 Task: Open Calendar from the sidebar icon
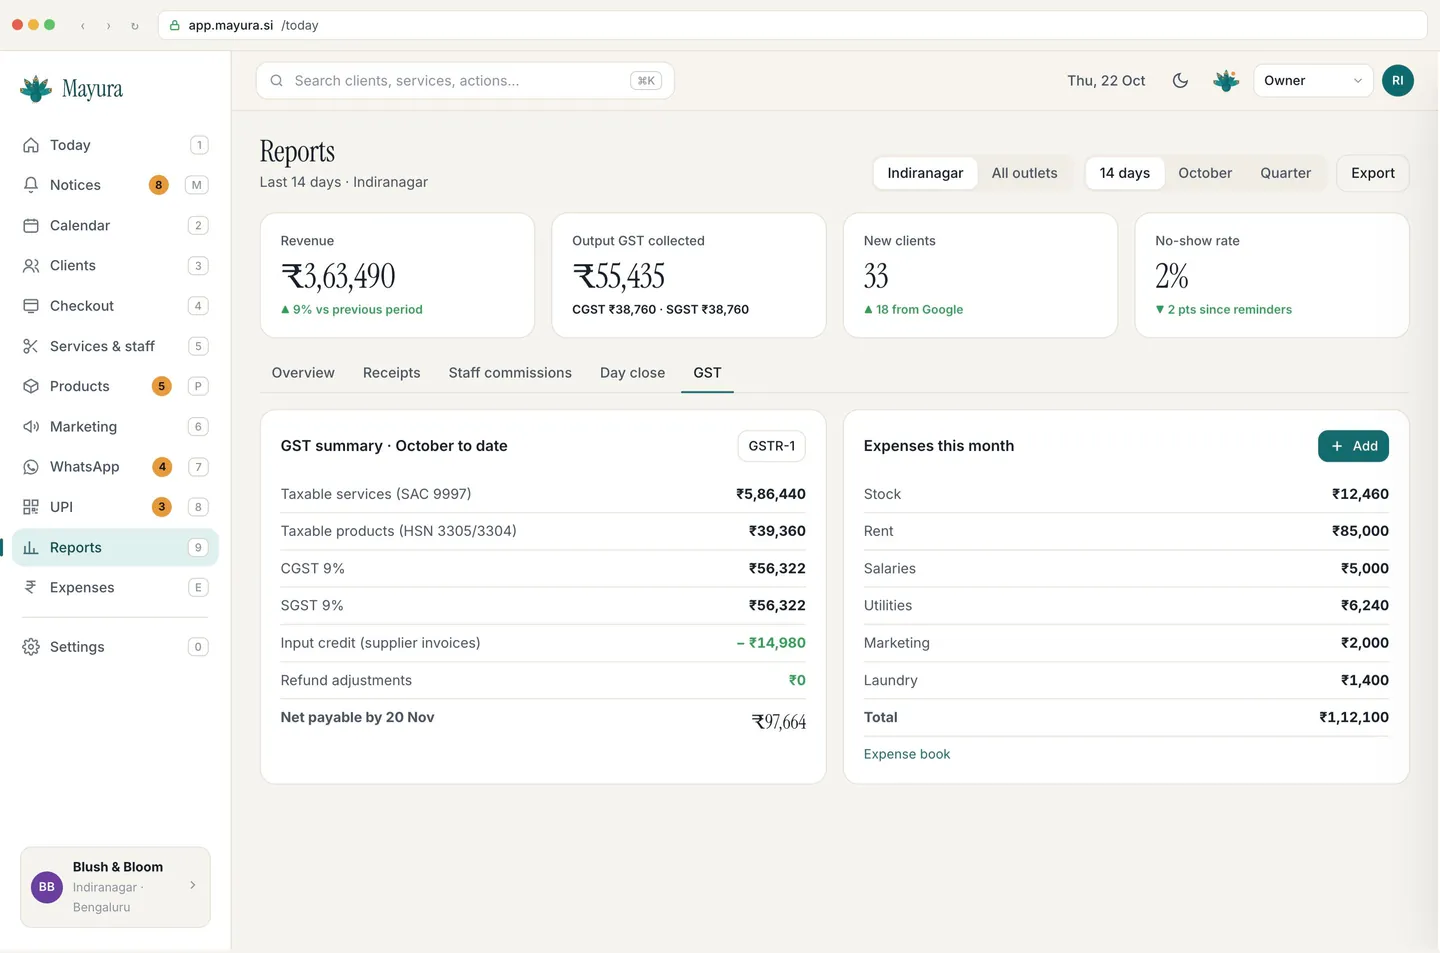tap(31, 225)
